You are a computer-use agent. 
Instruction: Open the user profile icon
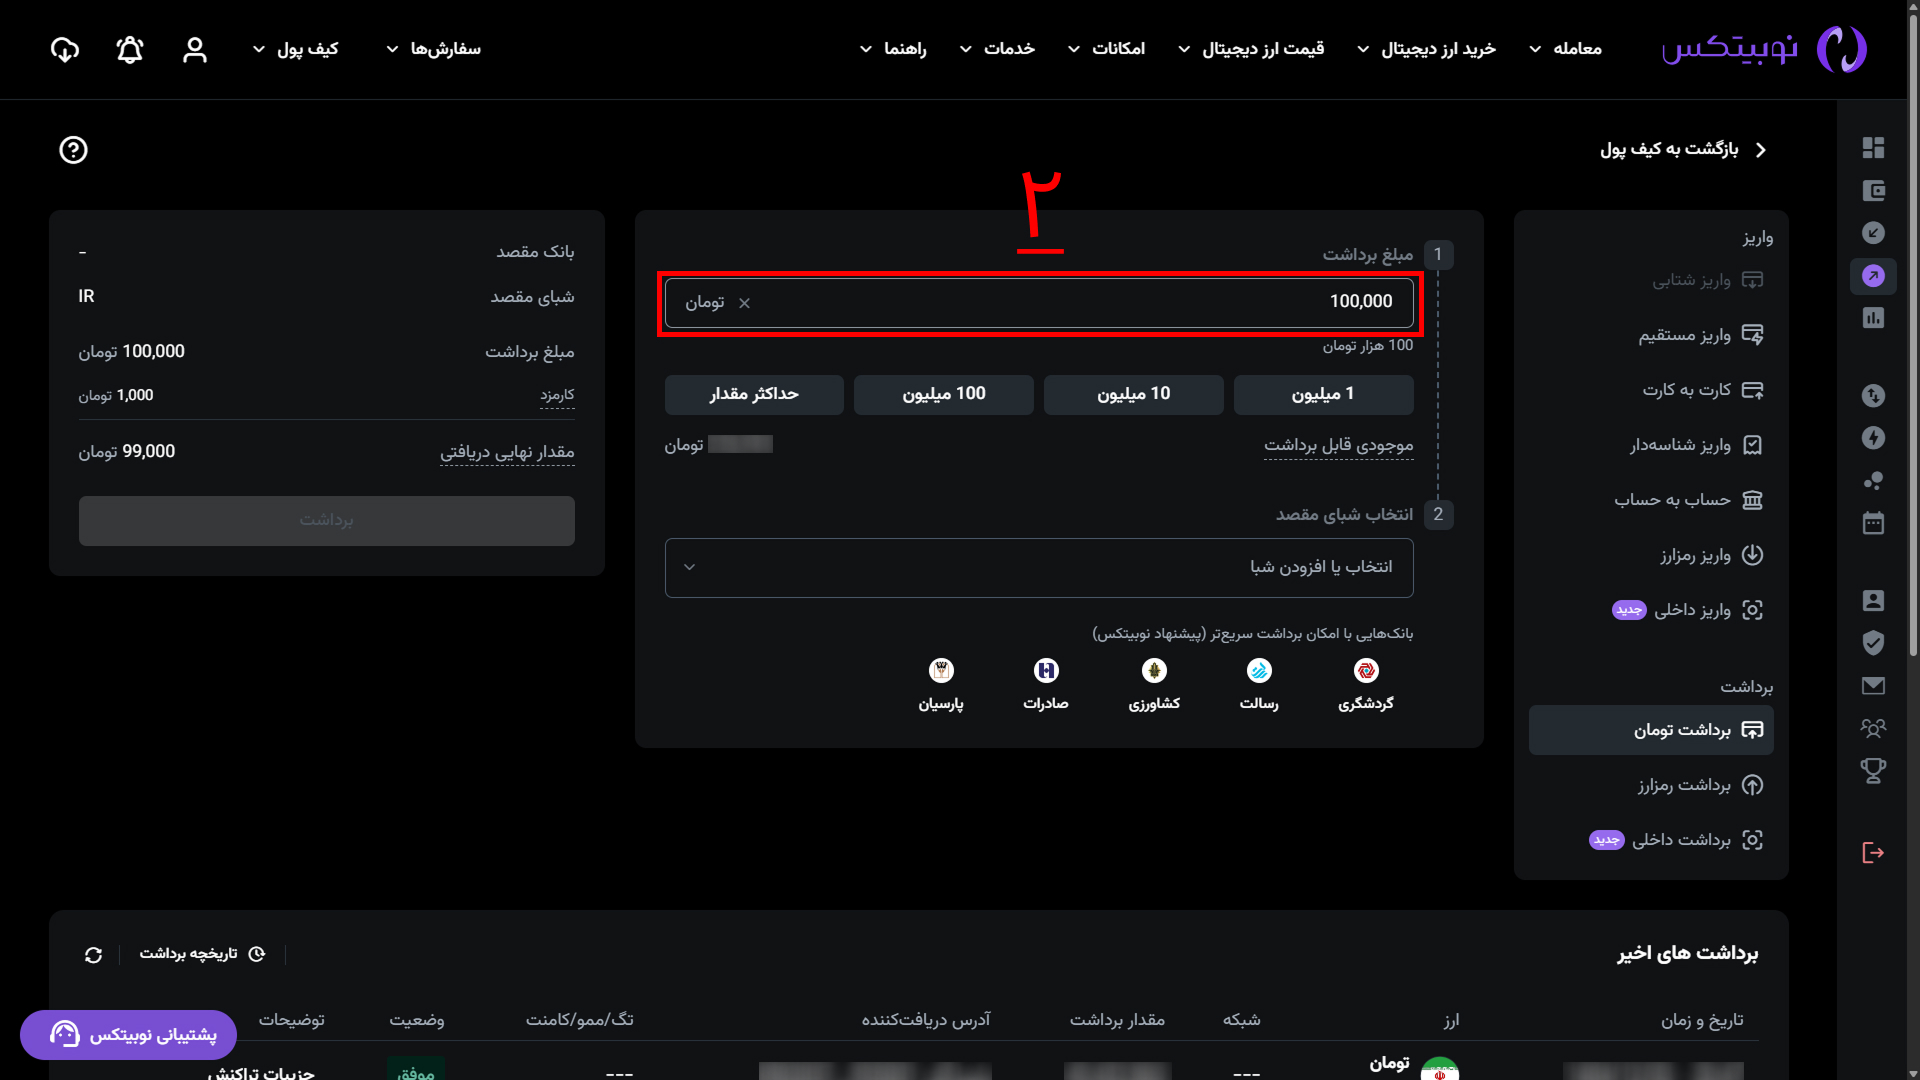coord(195,49)
